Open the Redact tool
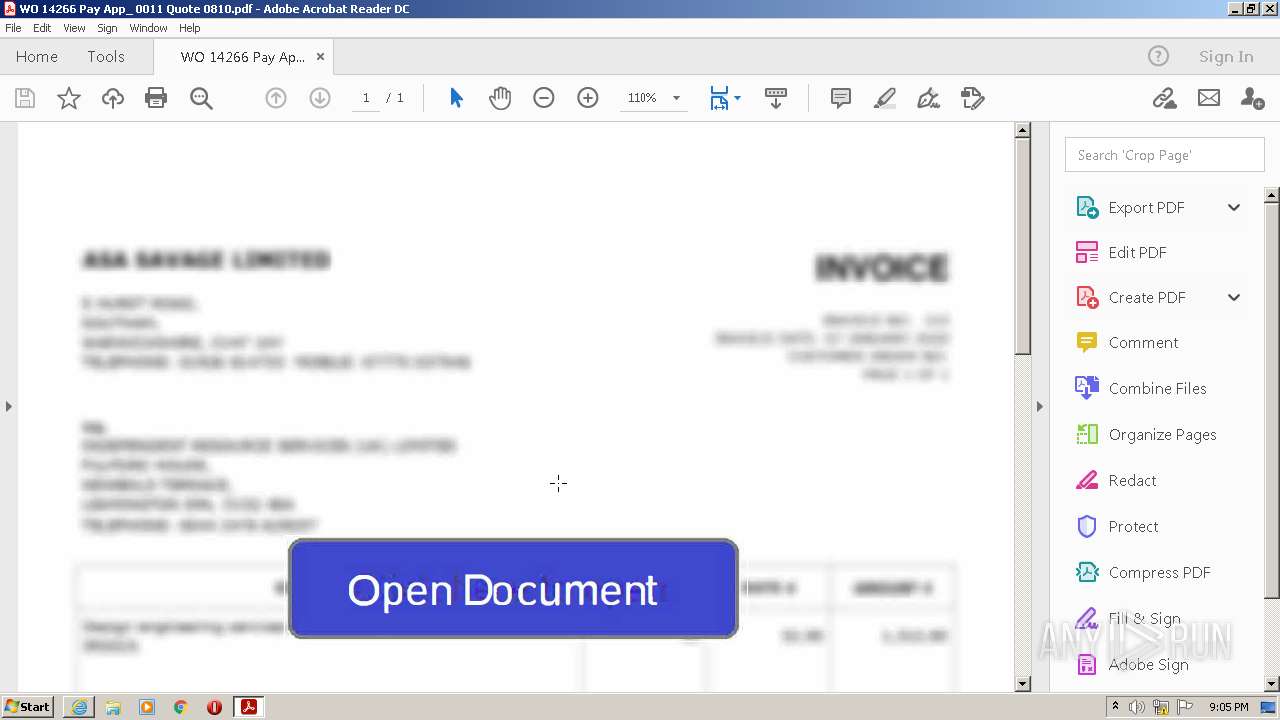1280x720 pixels. [x=1116, y=480]
